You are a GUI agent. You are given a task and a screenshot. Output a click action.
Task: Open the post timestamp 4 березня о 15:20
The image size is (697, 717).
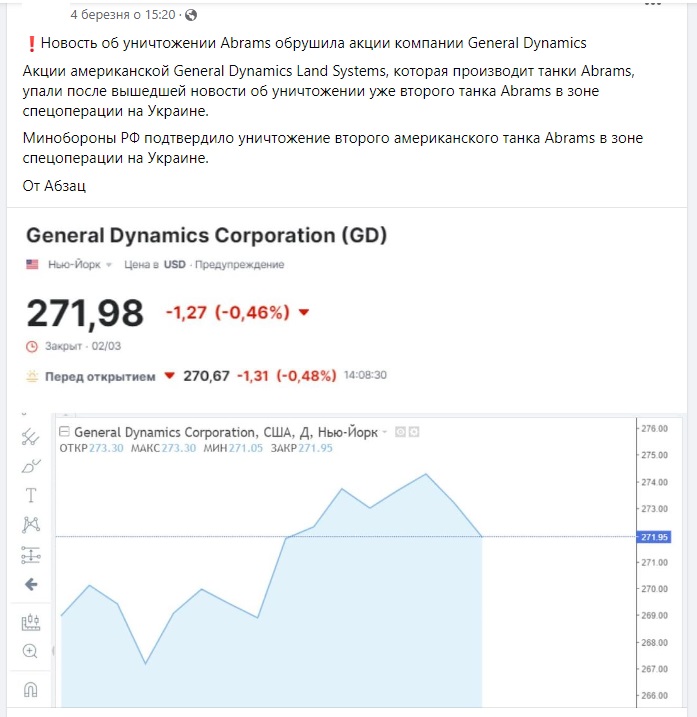123,15
